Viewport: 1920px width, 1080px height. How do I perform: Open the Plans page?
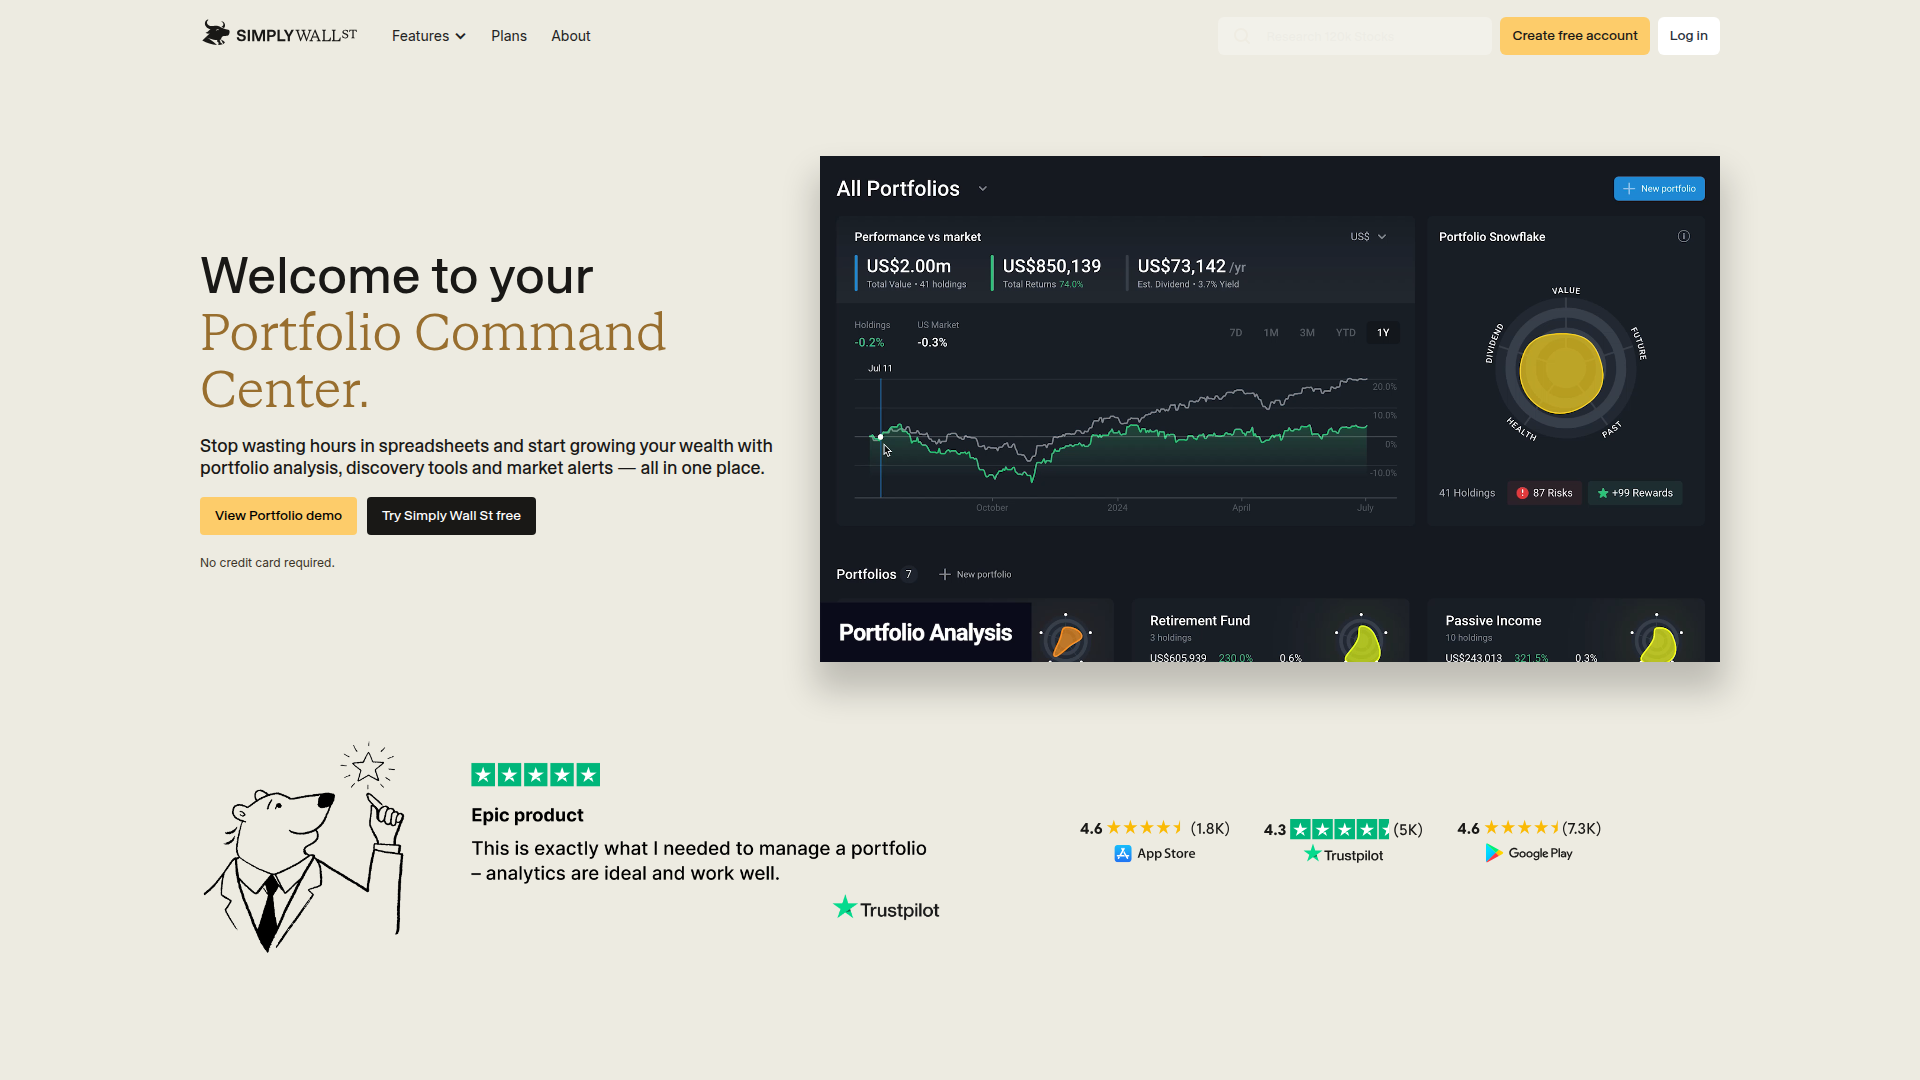point(509,36)
